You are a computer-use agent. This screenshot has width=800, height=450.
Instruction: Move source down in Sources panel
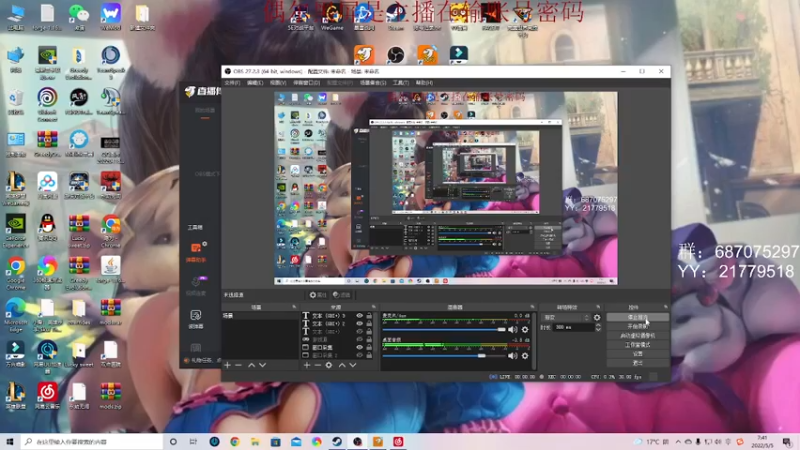click(x=353, y=365)
